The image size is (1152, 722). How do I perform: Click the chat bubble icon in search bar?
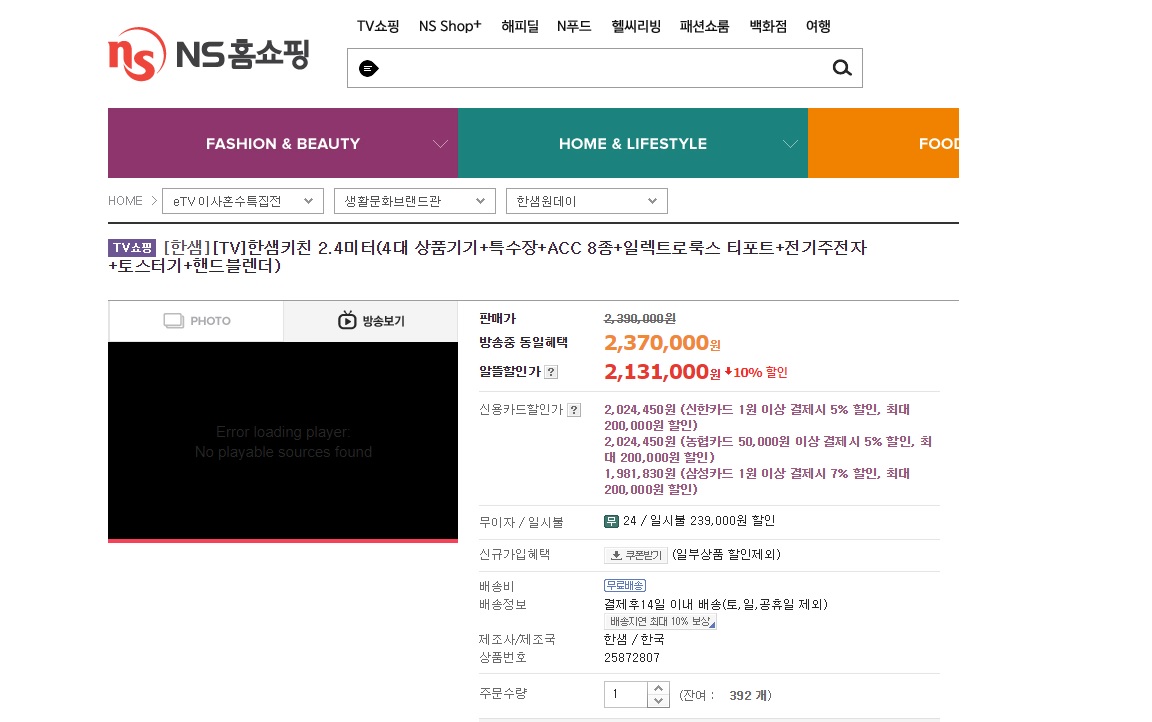368,69
